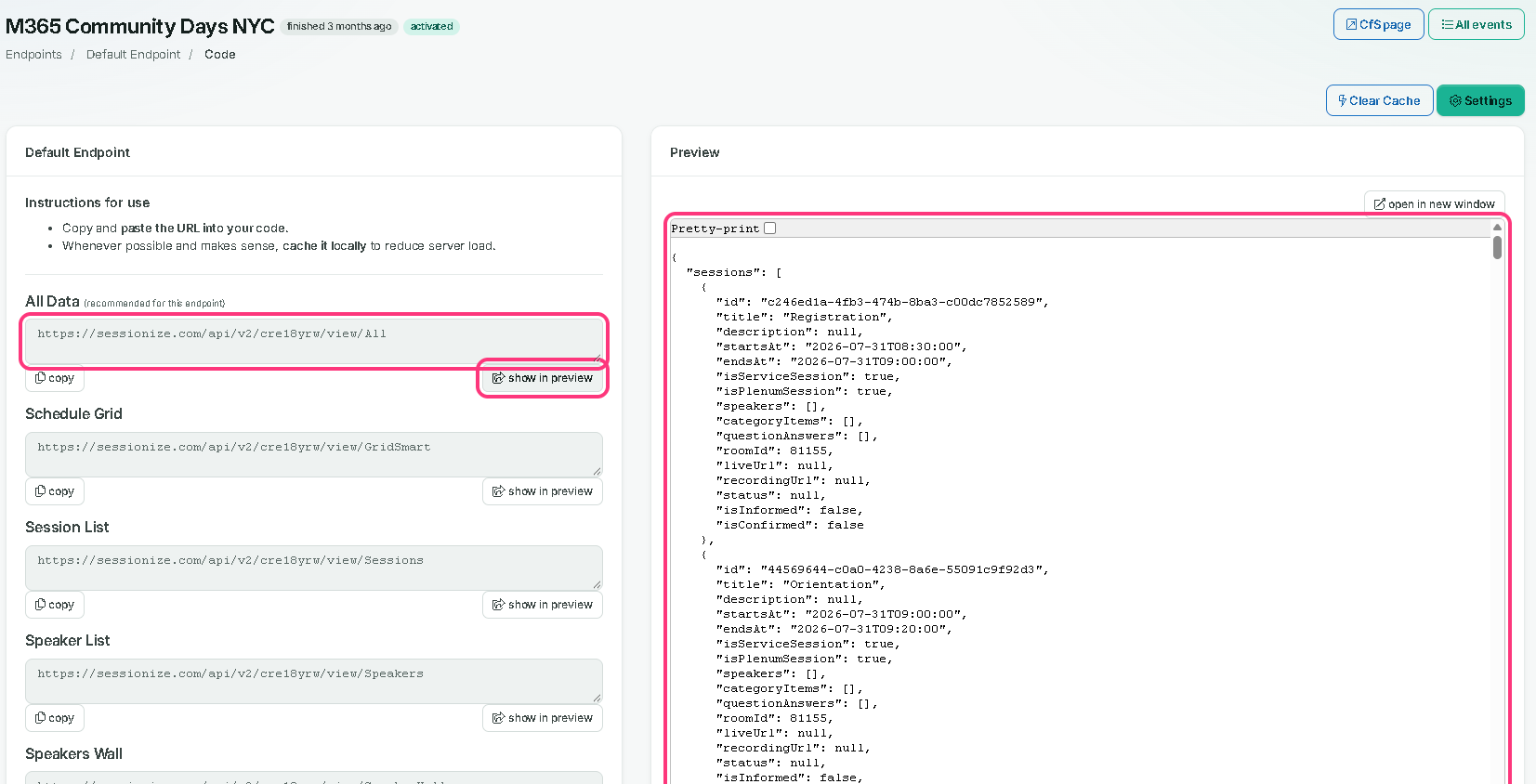The image size is (1536, 784).
Task: Click the preview scrollbar up arrow
Action: point(1497,227)
